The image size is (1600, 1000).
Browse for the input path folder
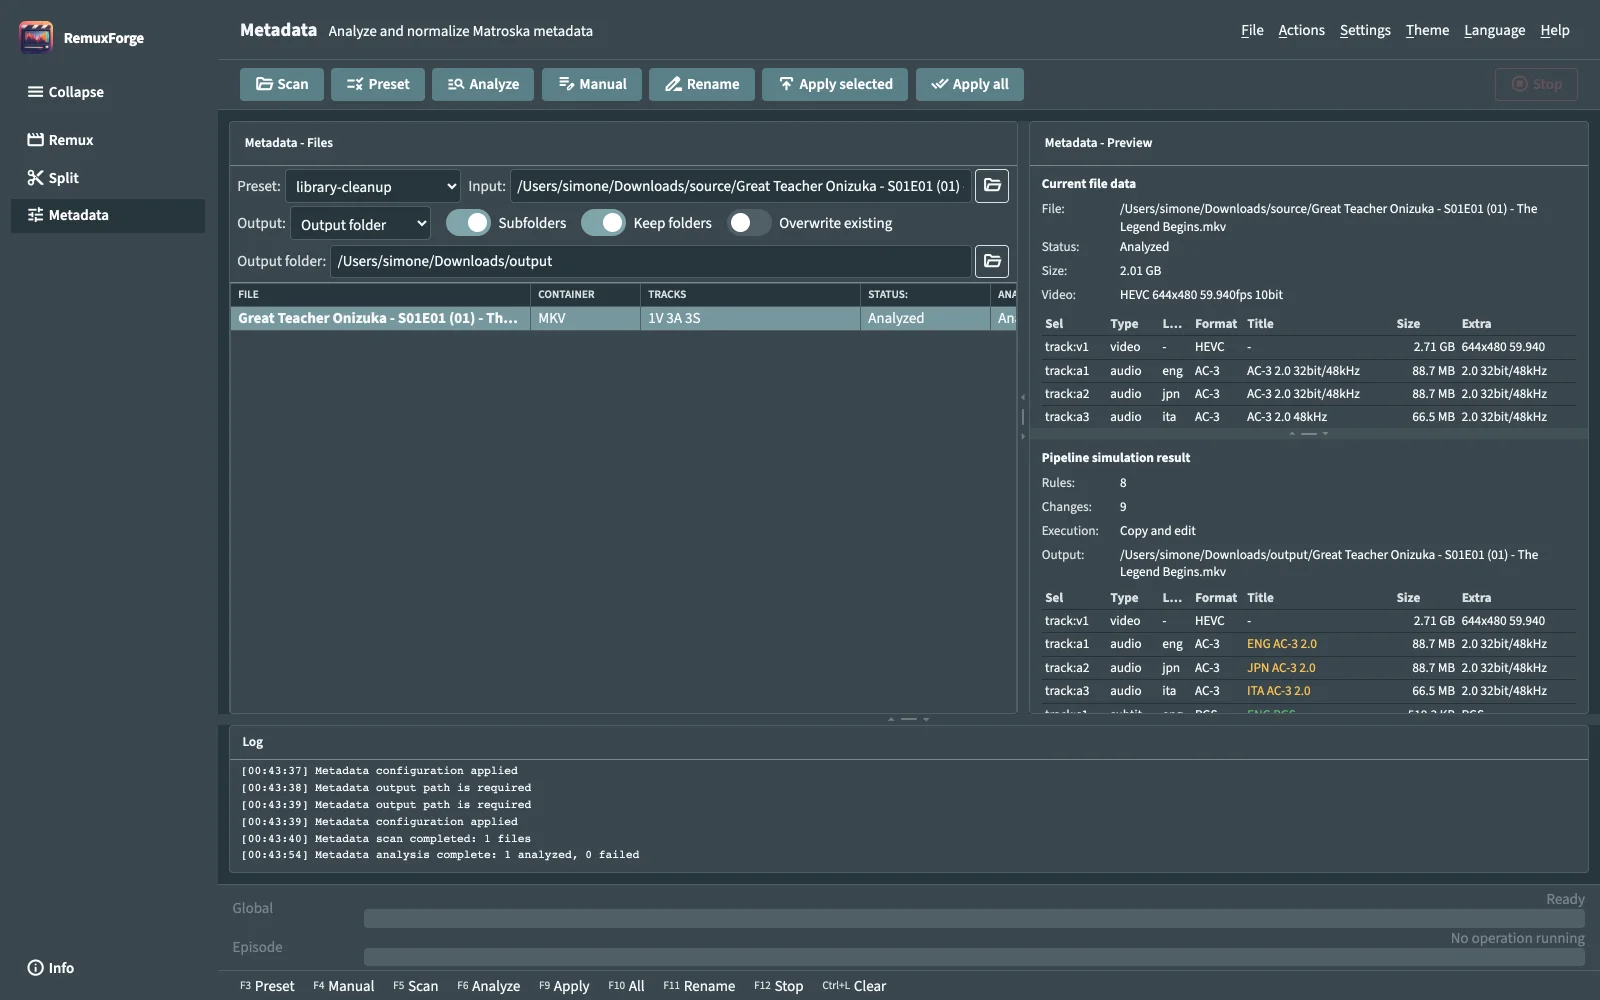coord(992,185)
